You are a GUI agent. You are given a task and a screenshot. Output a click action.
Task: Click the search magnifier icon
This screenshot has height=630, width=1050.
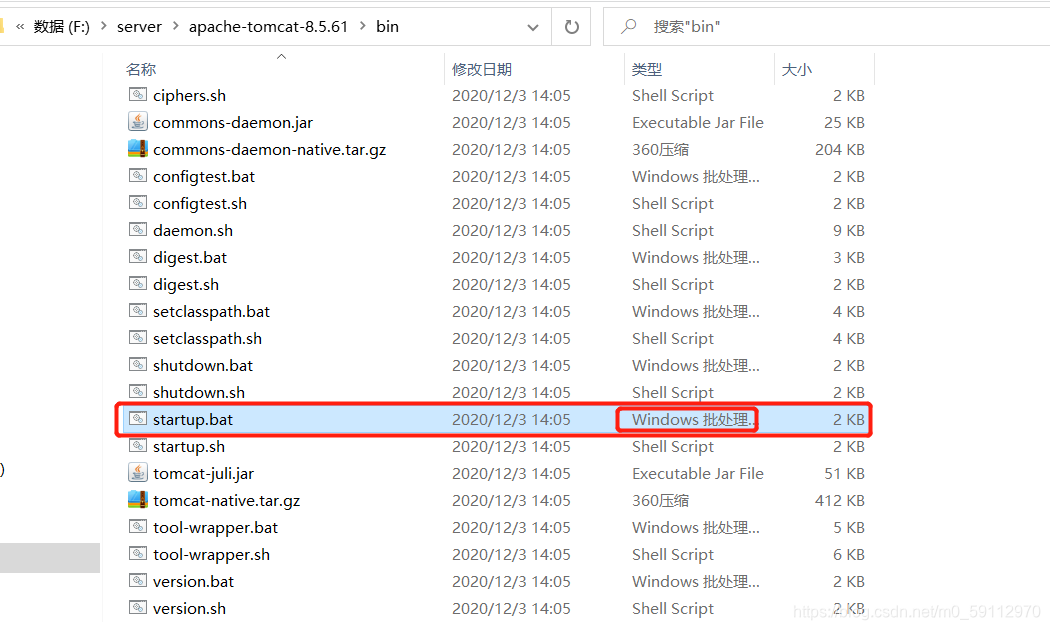click(x=628, y=26)
